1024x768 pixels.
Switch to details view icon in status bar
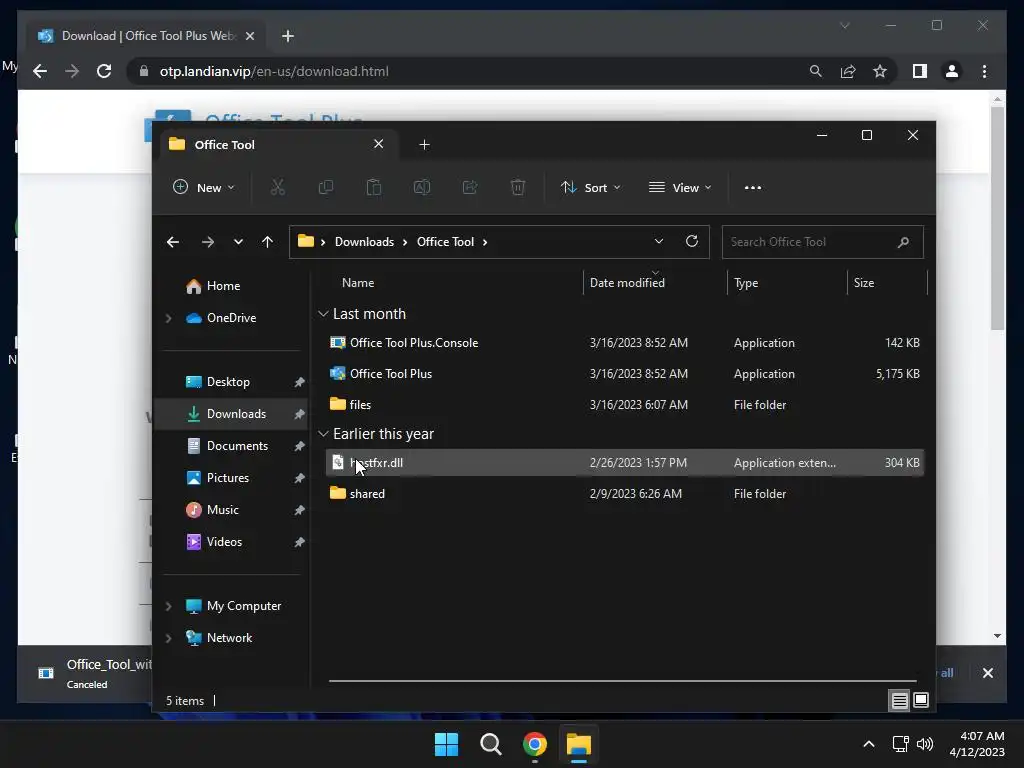coord(899,701)
